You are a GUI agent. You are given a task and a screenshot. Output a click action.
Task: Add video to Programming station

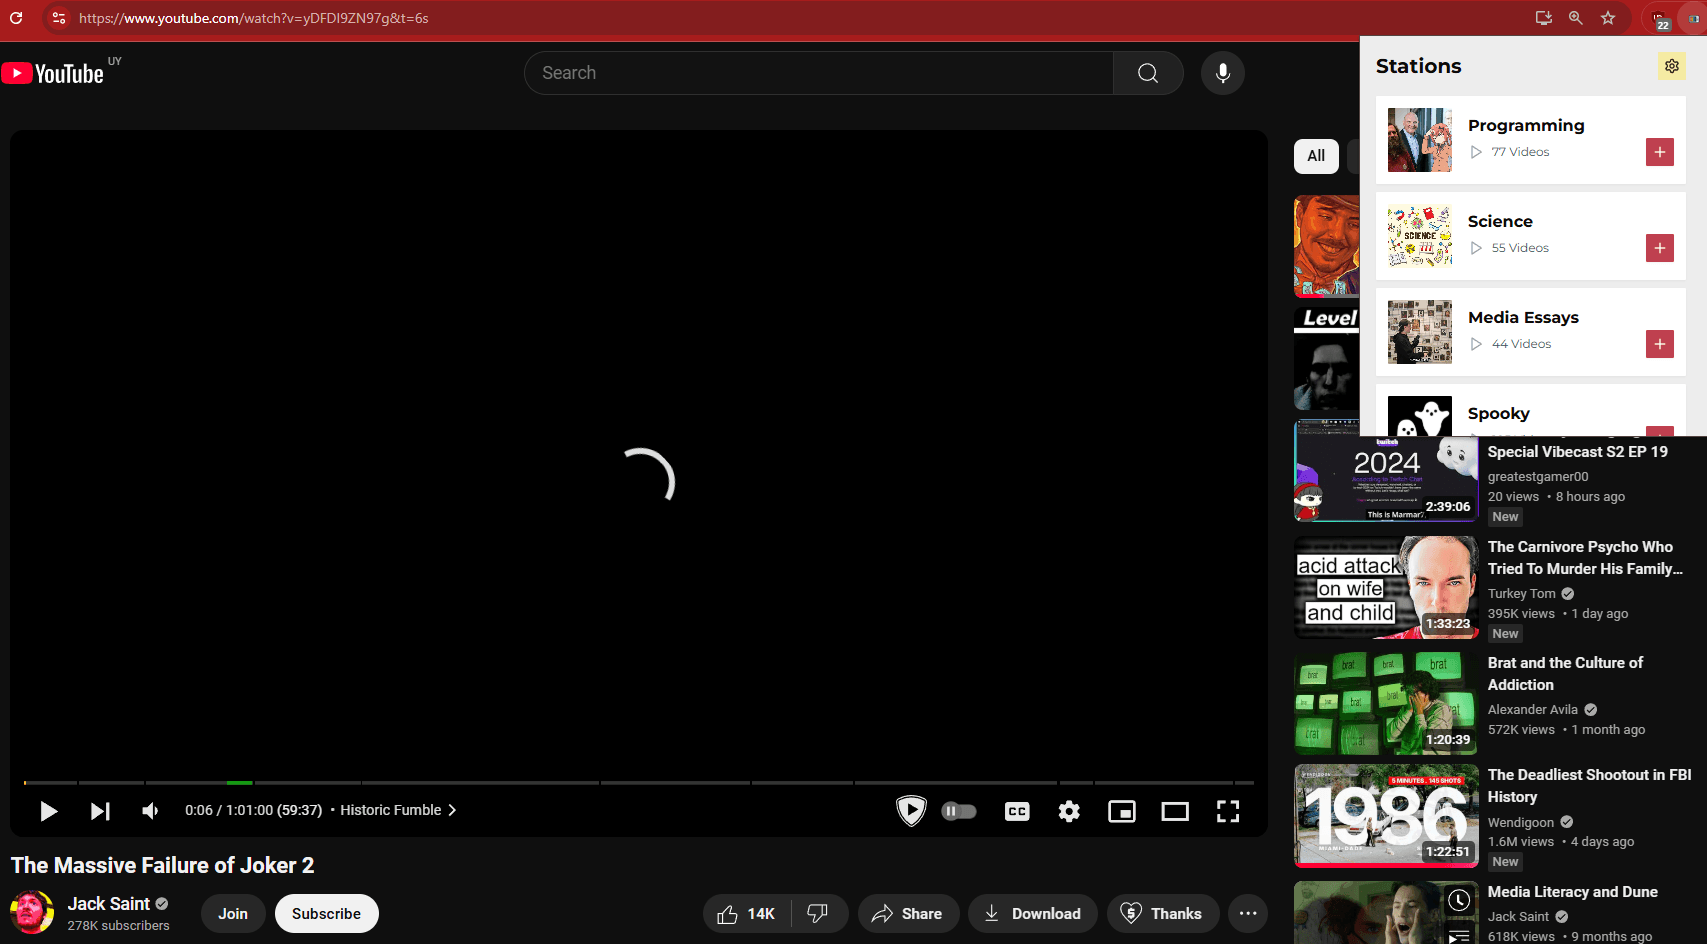(x=1659, y=152)
